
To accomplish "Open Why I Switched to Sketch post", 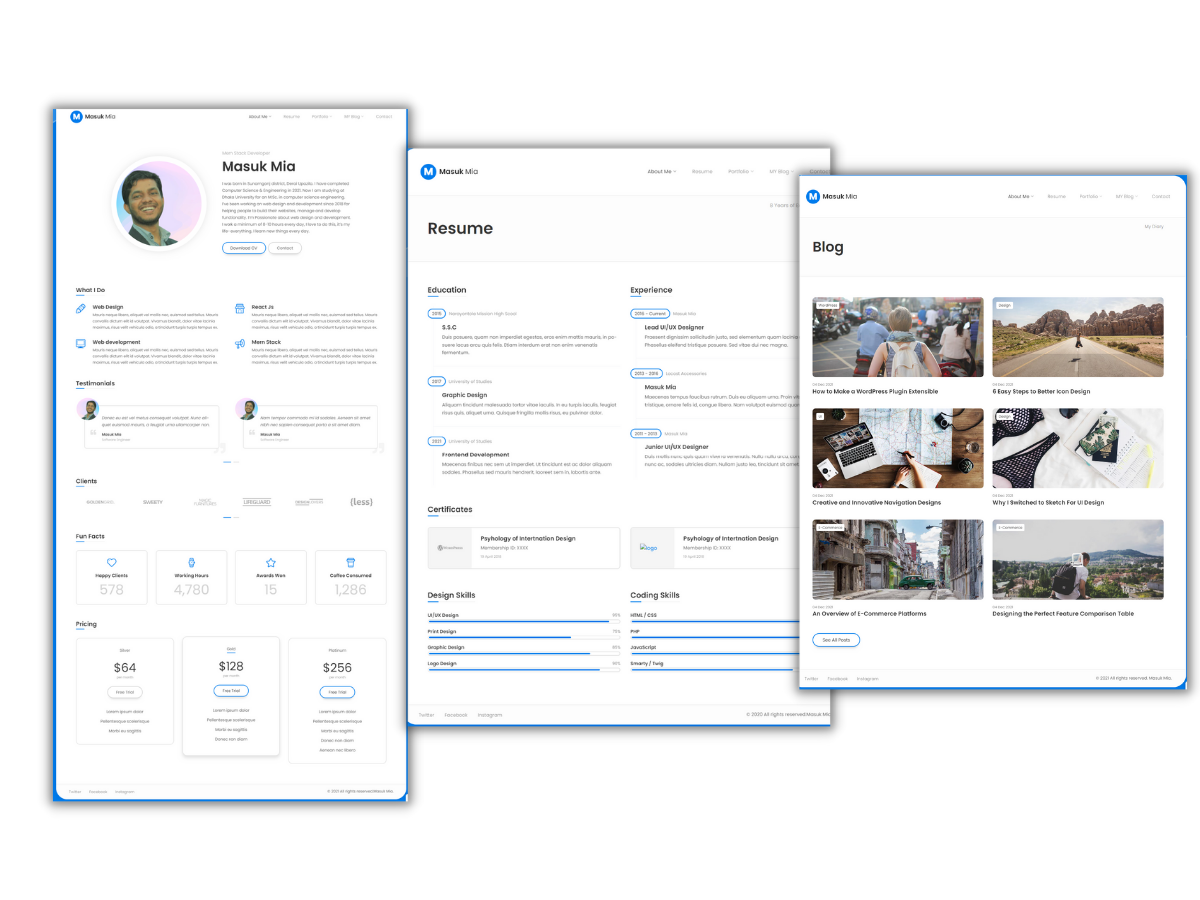I will coord(1048,503).
